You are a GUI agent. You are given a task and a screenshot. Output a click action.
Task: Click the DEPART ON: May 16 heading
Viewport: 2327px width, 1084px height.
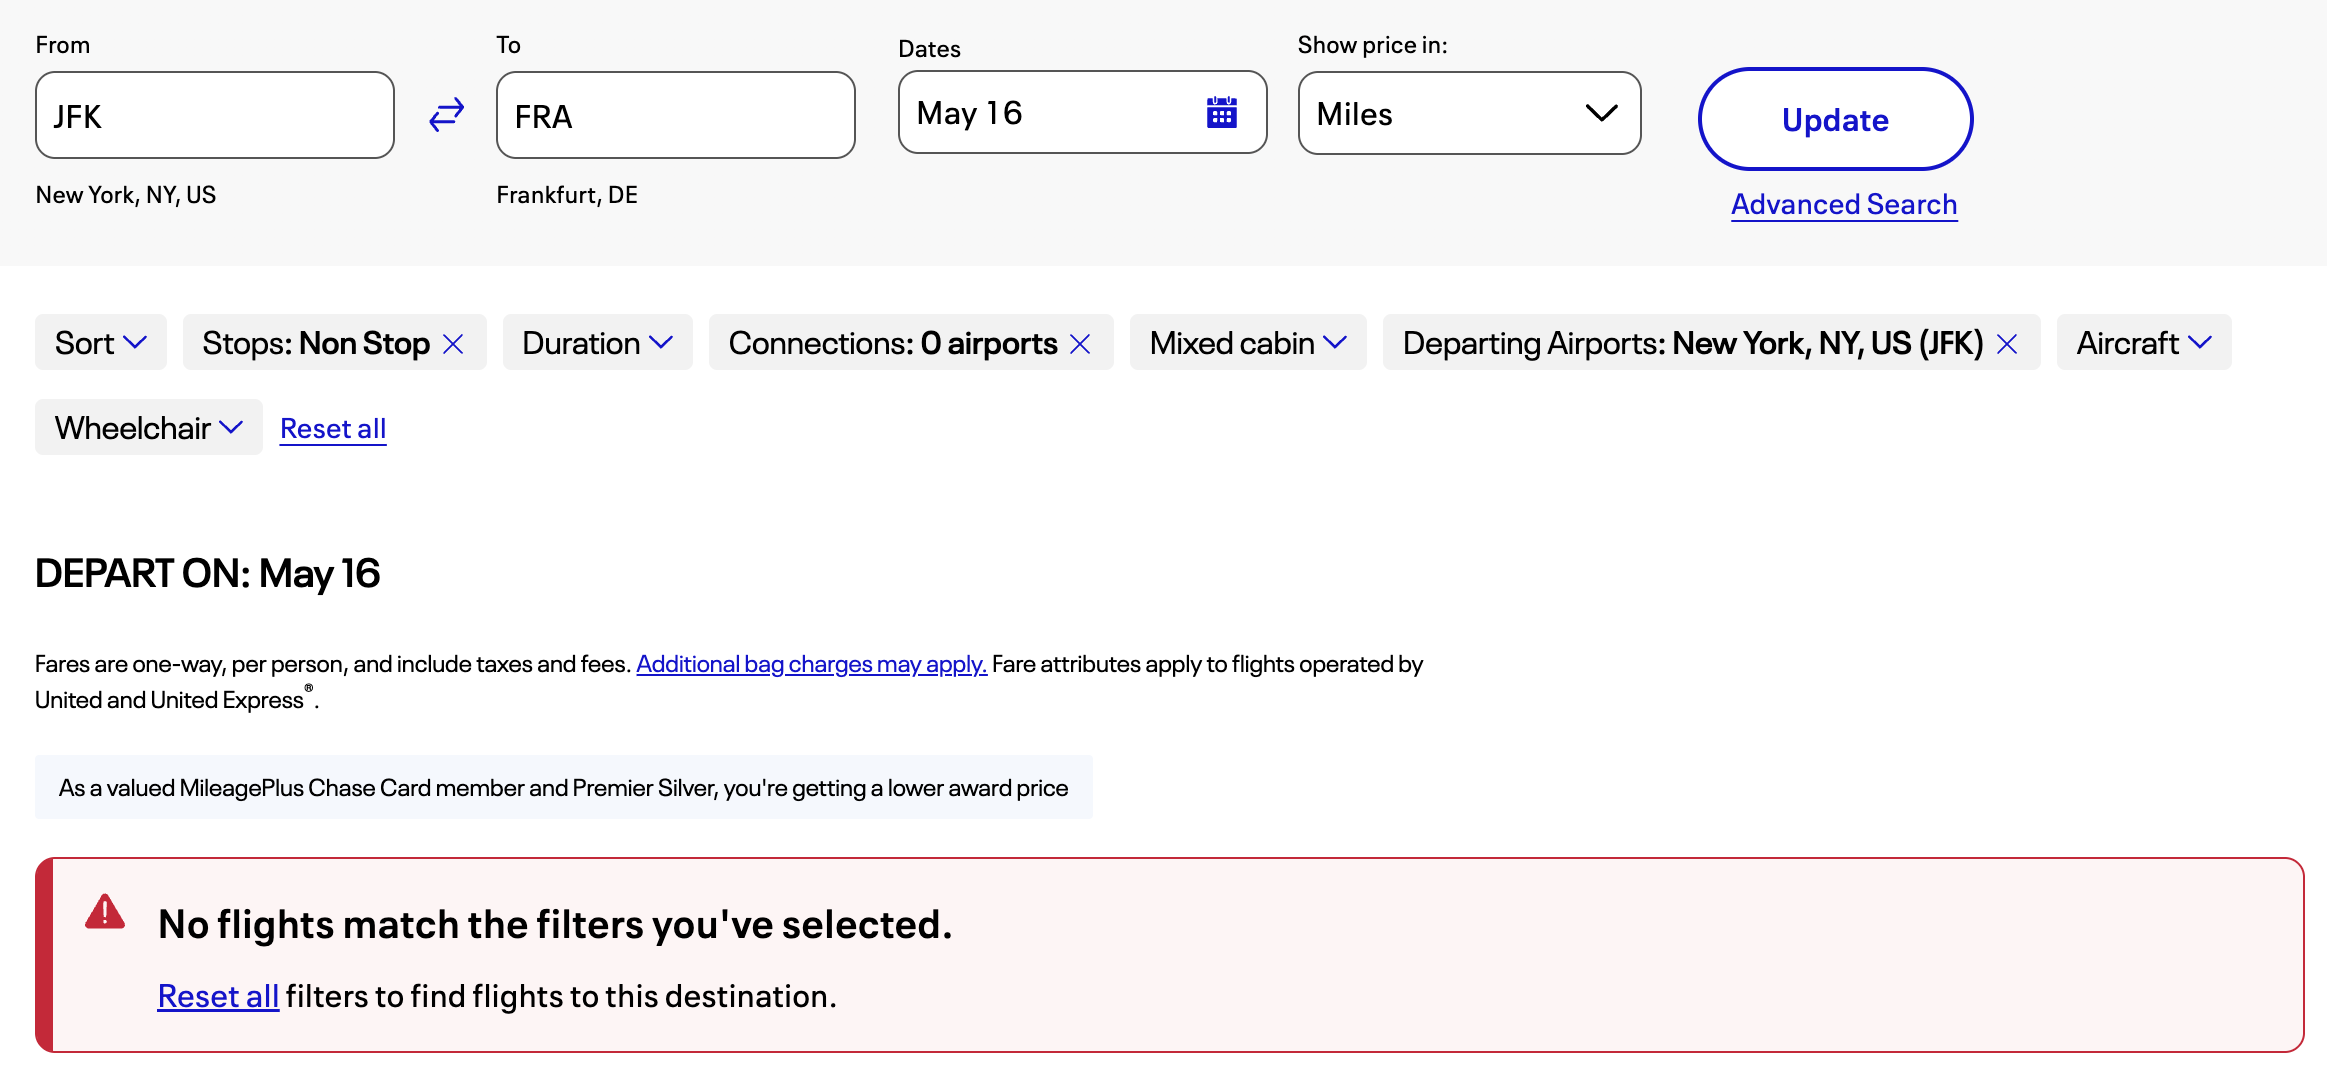click(208, 574)
